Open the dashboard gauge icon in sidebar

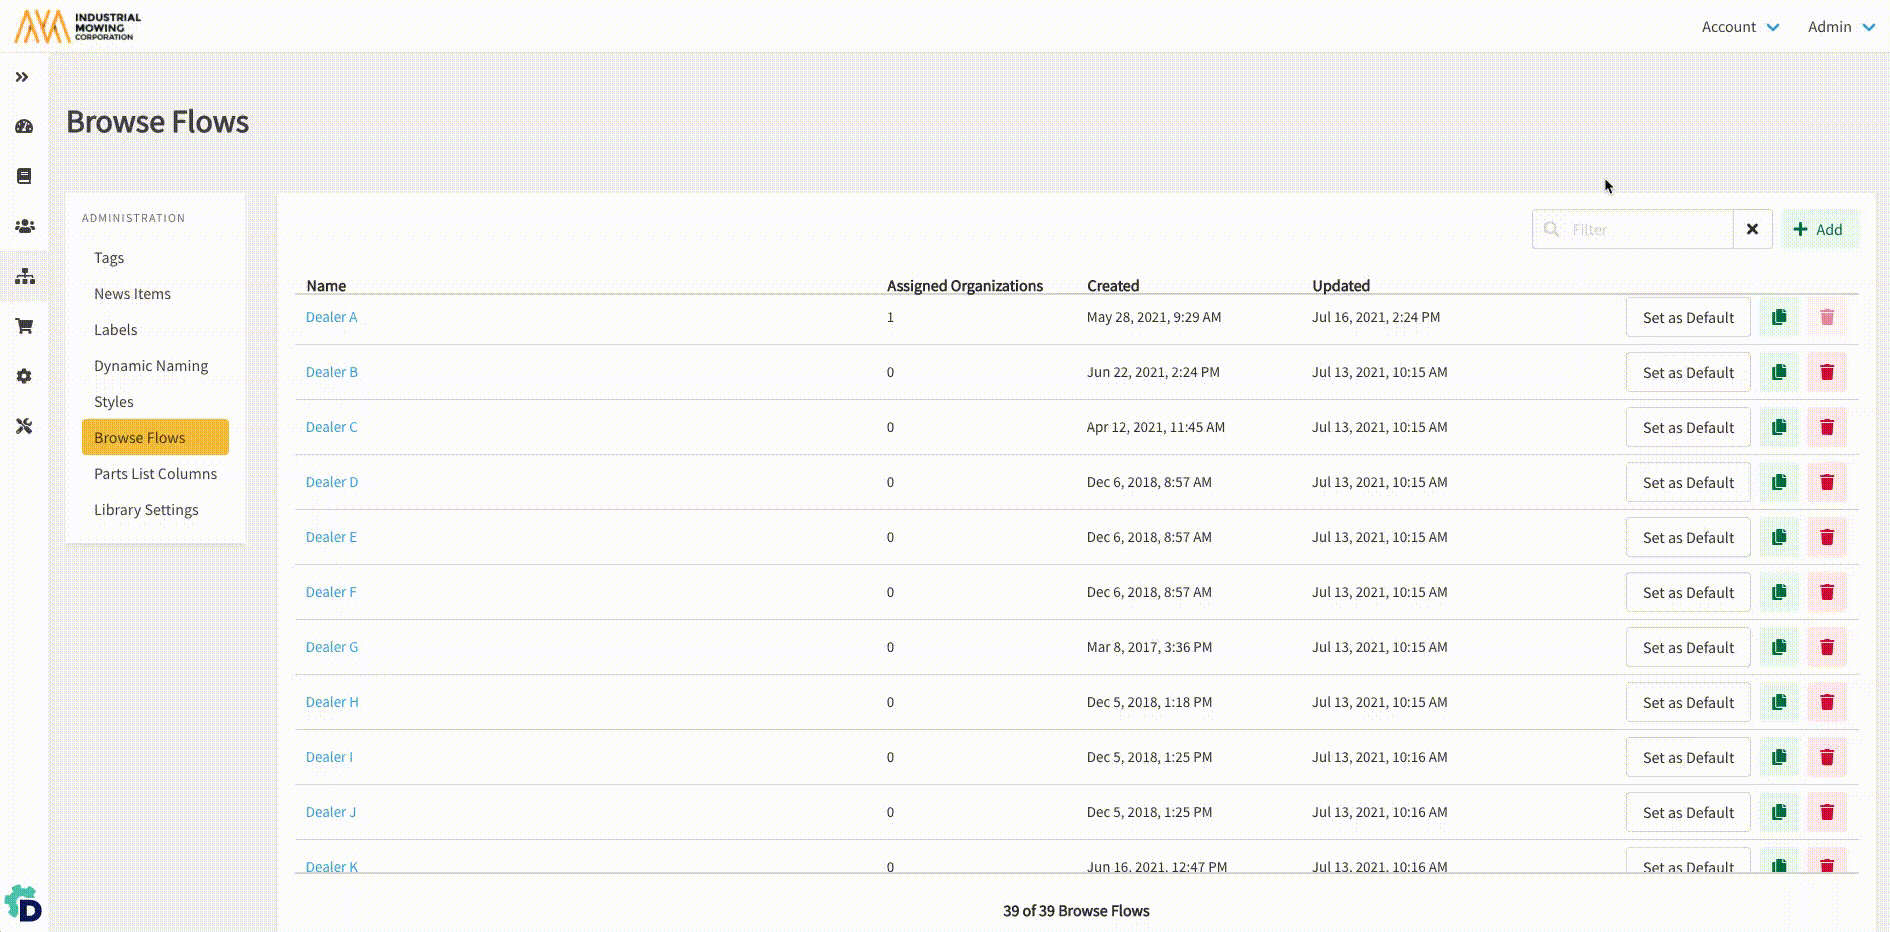click(24, 127)
